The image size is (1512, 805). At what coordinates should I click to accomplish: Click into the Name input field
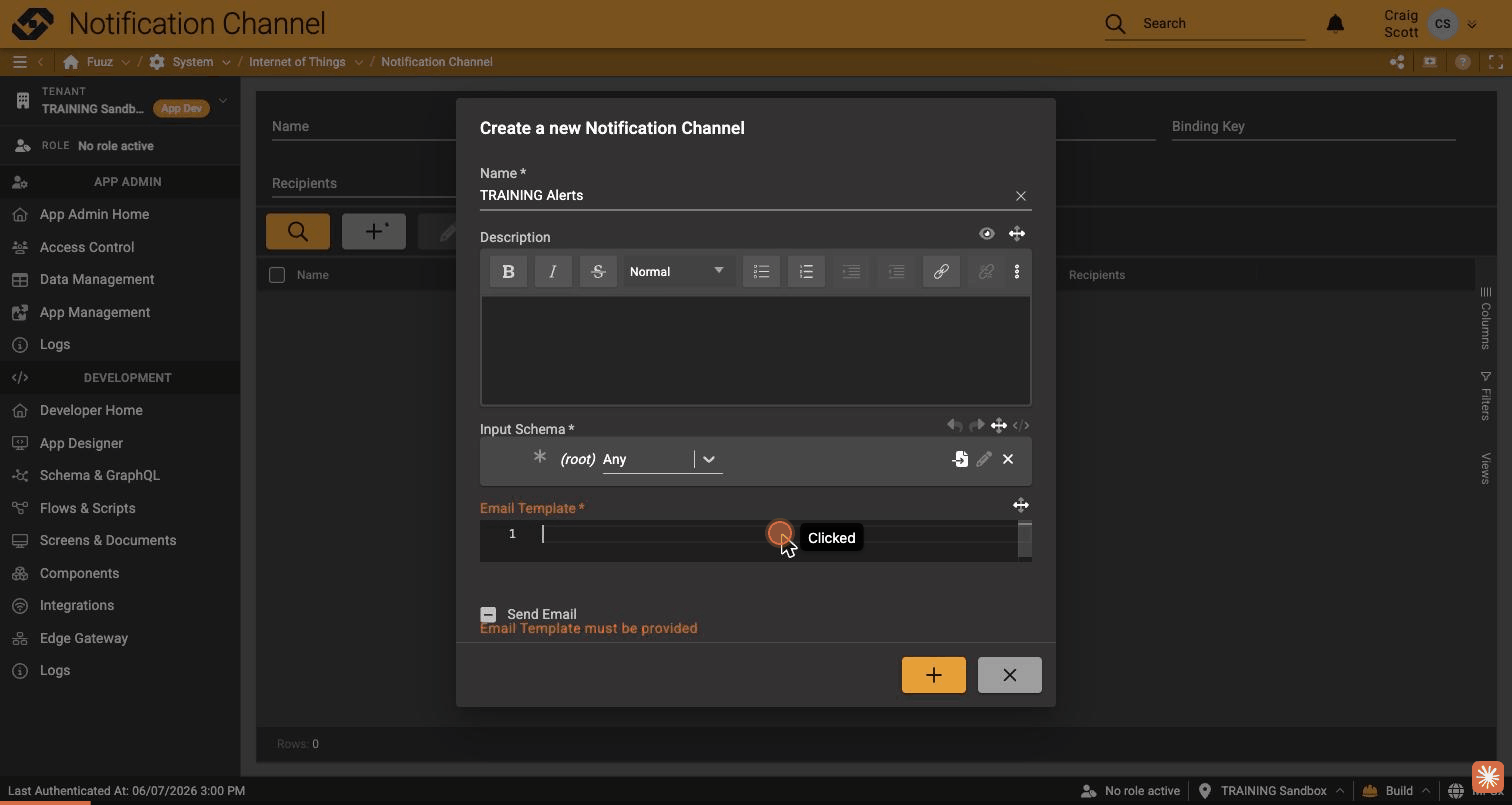pyautogui.click(x=744, y=196)
